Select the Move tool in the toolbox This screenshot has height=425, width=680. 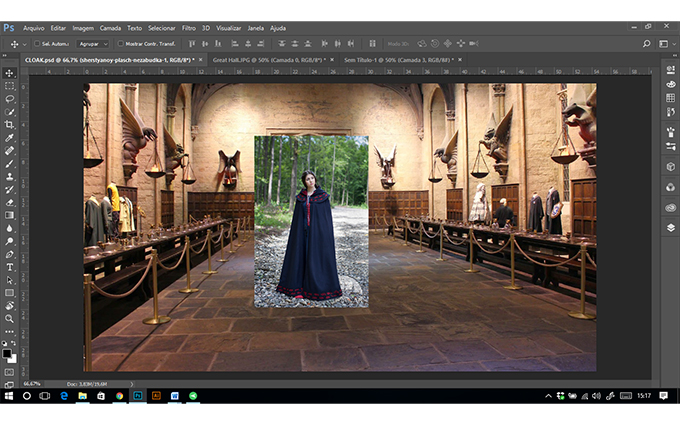pos(9,73)
